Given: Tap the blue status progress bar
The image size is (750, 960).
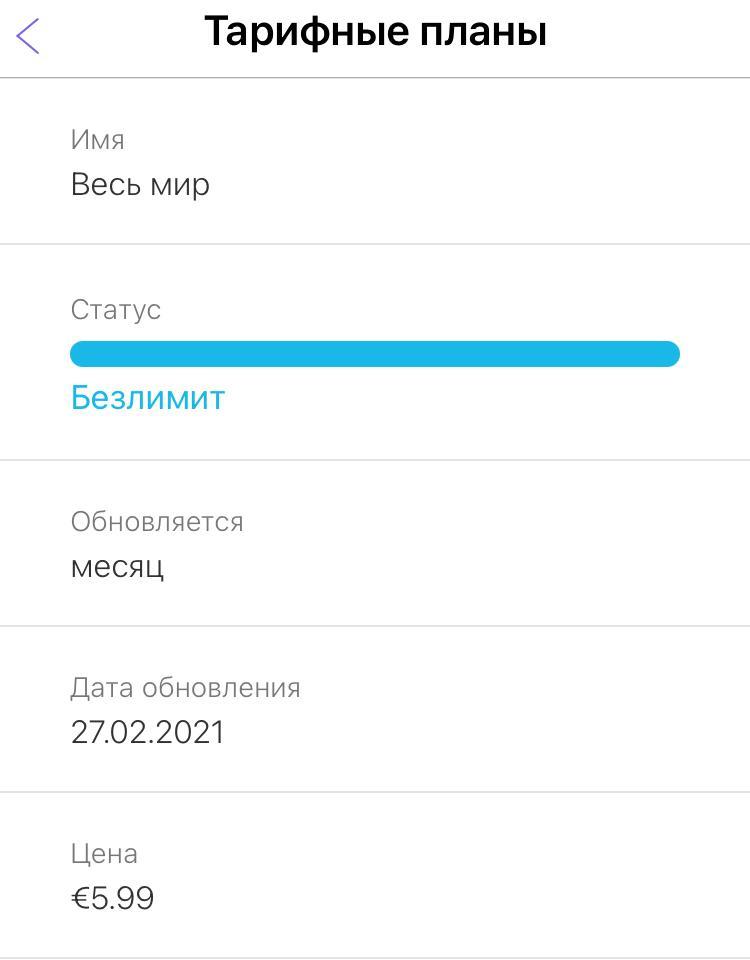Looking at the screenshot, I should tap(375, 354).
